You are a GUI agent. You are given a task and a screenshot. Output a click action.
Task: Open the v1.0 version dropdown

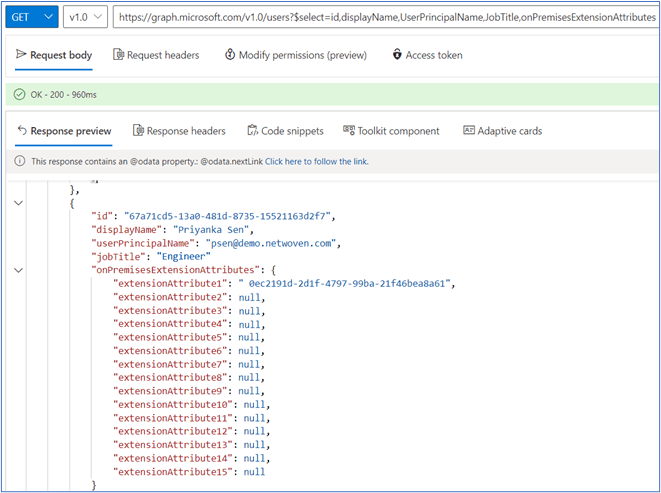86,17
